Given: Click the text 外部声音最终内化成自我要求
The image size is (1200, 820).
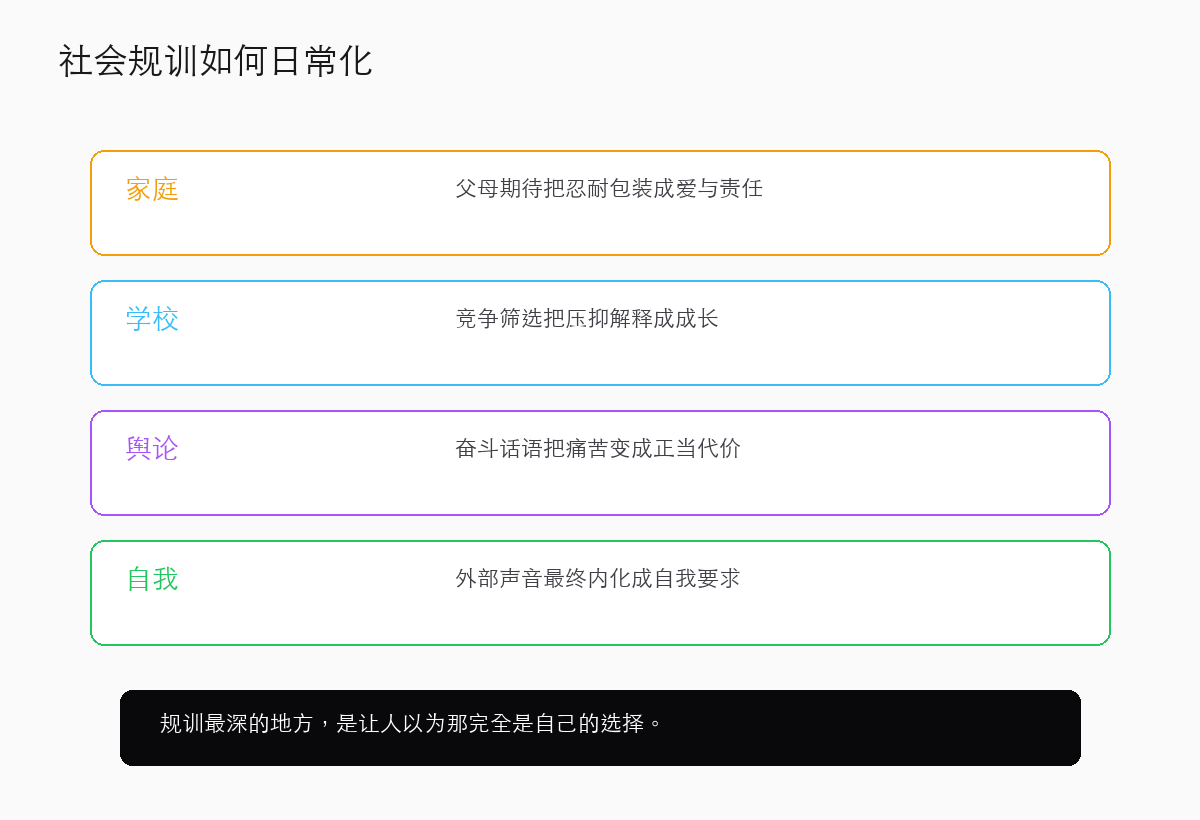Looking at the screenshot, I should tap(598, 578).
